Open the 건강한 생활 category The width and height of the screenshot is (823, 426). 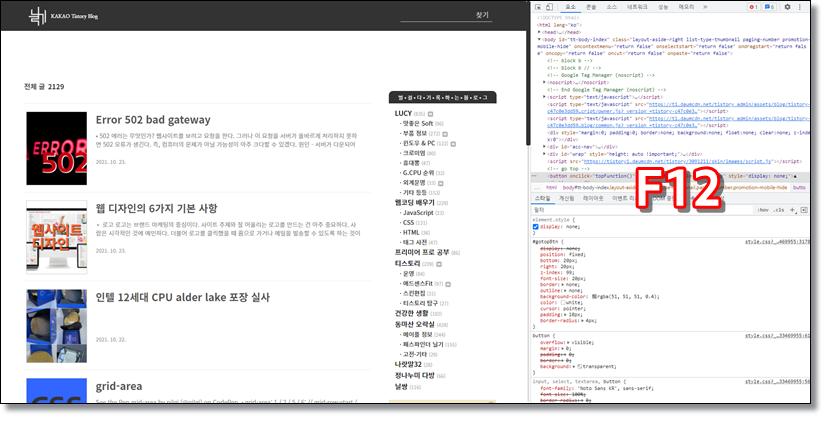pyautogui.click(x=412, y=313)
